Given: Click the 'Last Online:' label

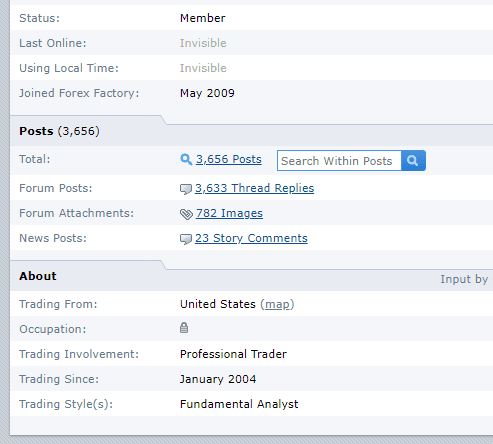Looking at the screenshot, I should point(53,43).
